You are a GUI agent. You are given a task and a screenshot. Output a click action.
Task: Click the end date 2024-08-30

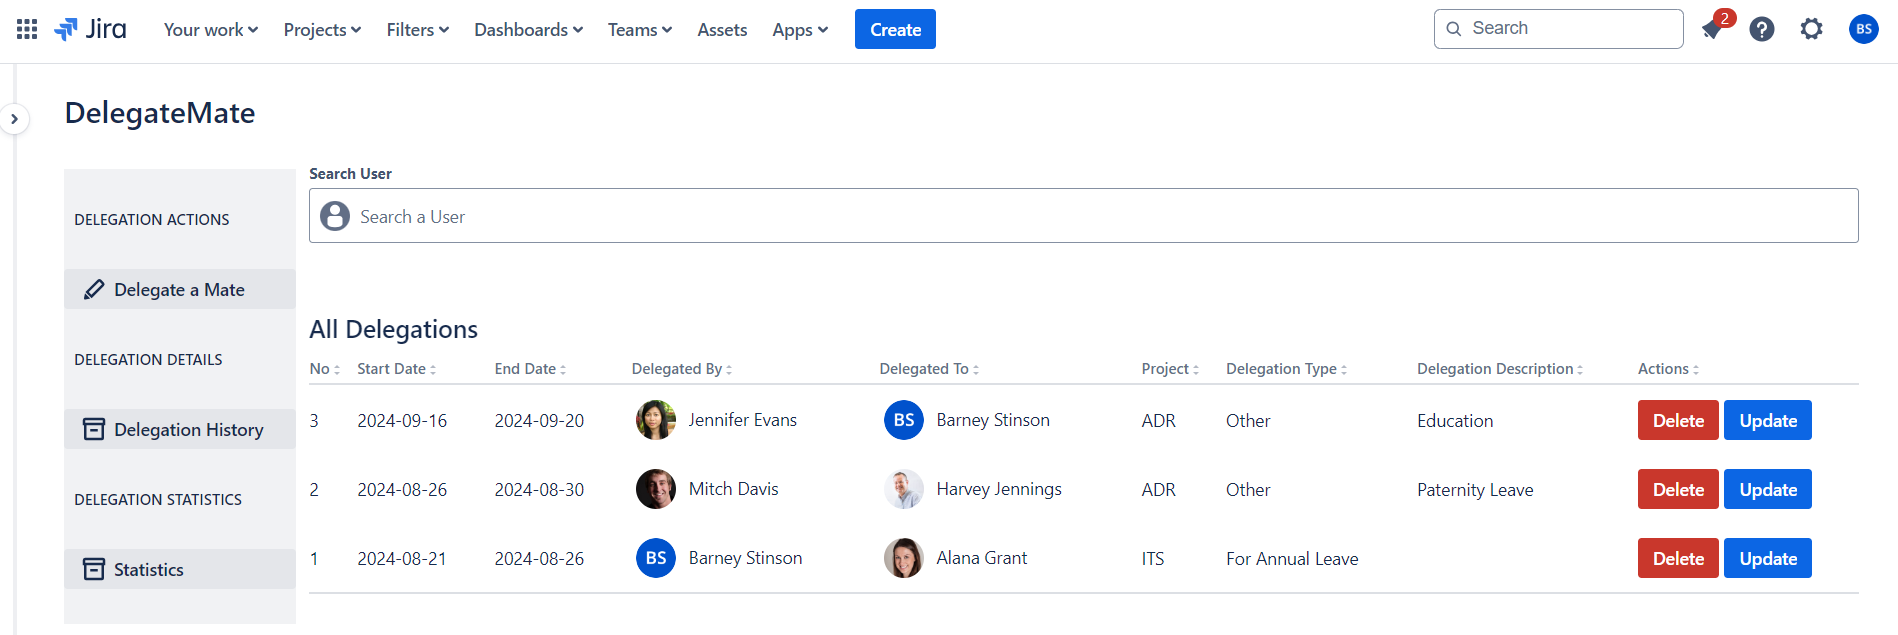pyautogui.click(x=539, y=490)
